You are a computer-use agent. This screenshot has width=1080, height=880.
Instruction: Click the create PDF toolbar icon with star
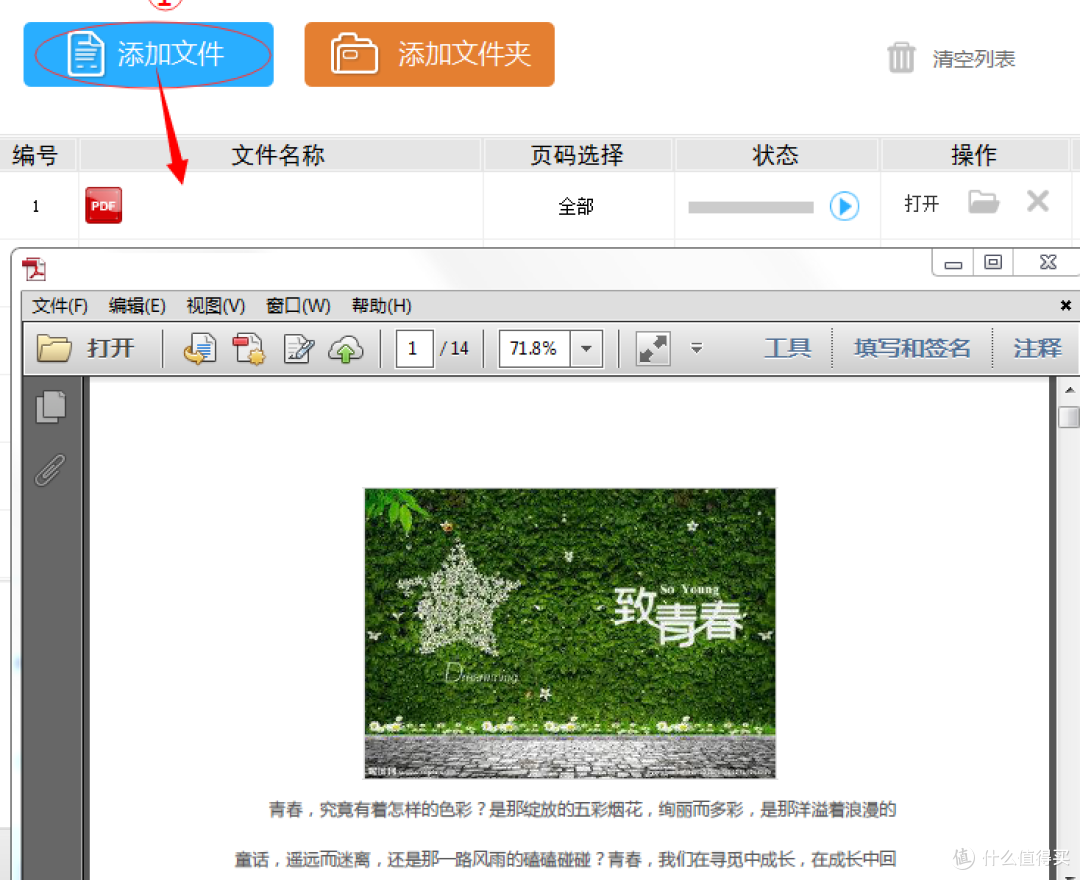249,348
